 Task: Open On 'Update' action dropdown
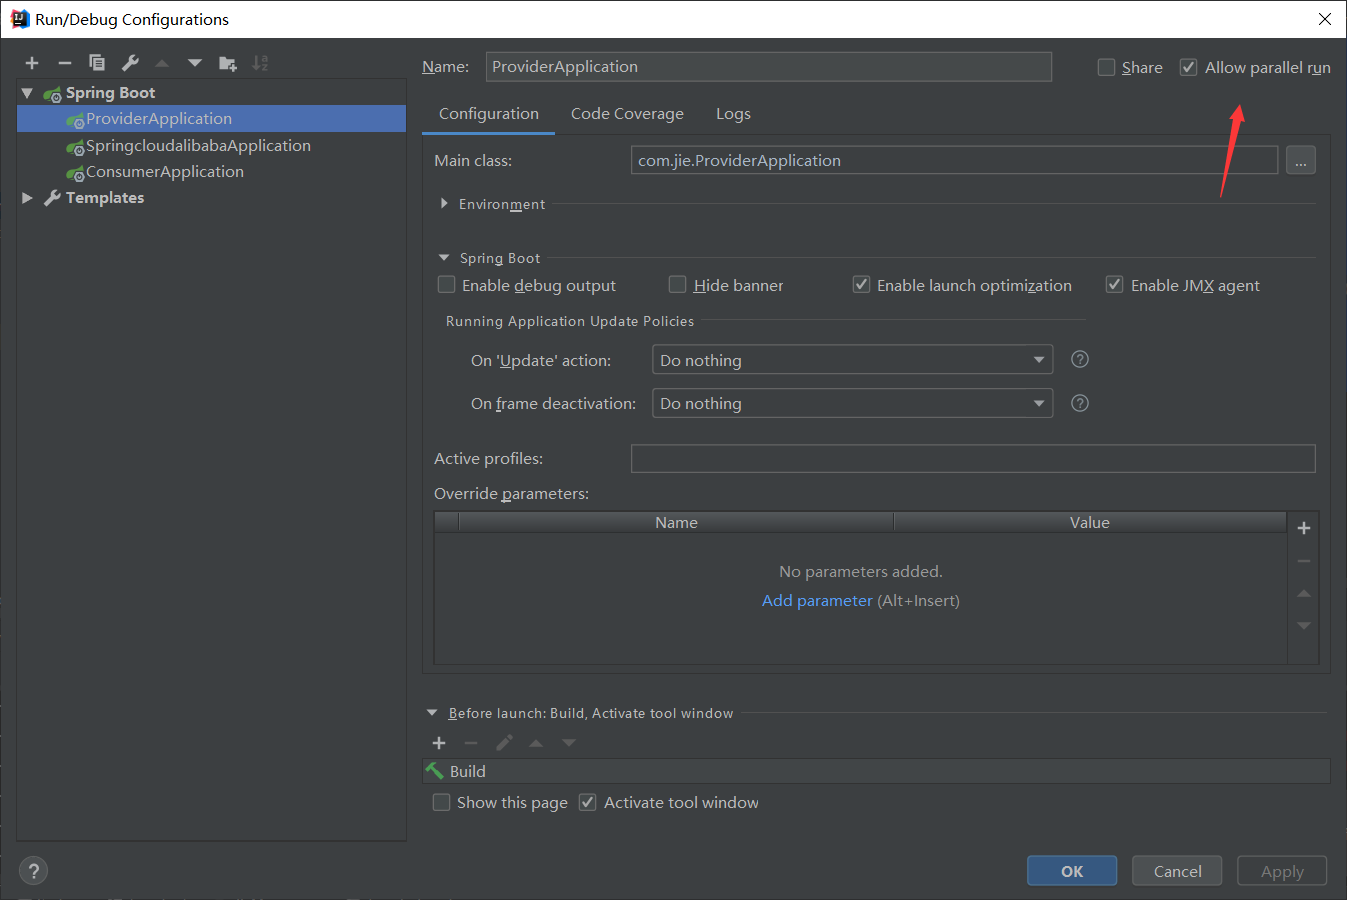tap(852, 360)
